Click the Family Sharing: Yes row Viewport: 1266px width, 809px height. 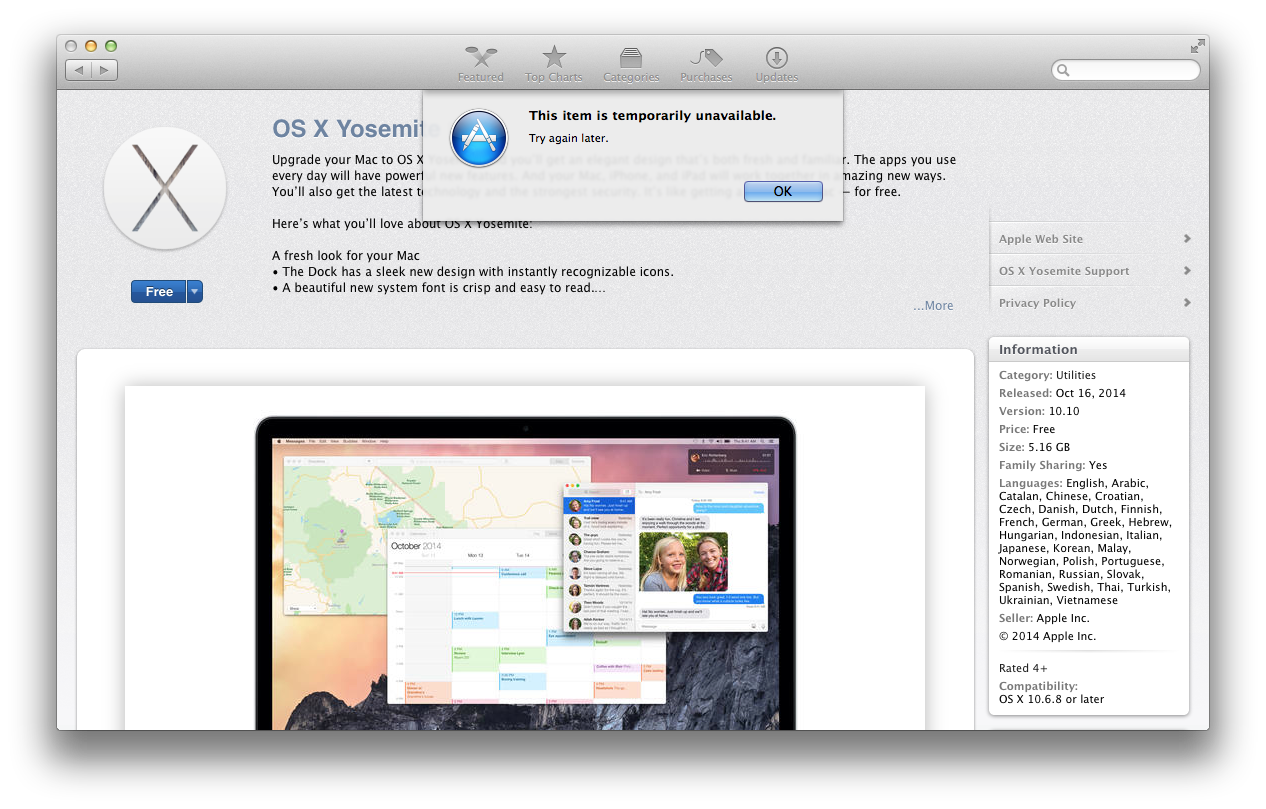coord(1053,465)
